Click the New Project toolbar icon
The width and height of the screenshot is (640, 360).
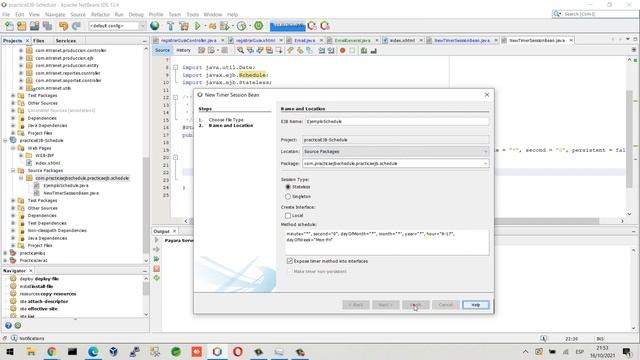coord(22,26)
